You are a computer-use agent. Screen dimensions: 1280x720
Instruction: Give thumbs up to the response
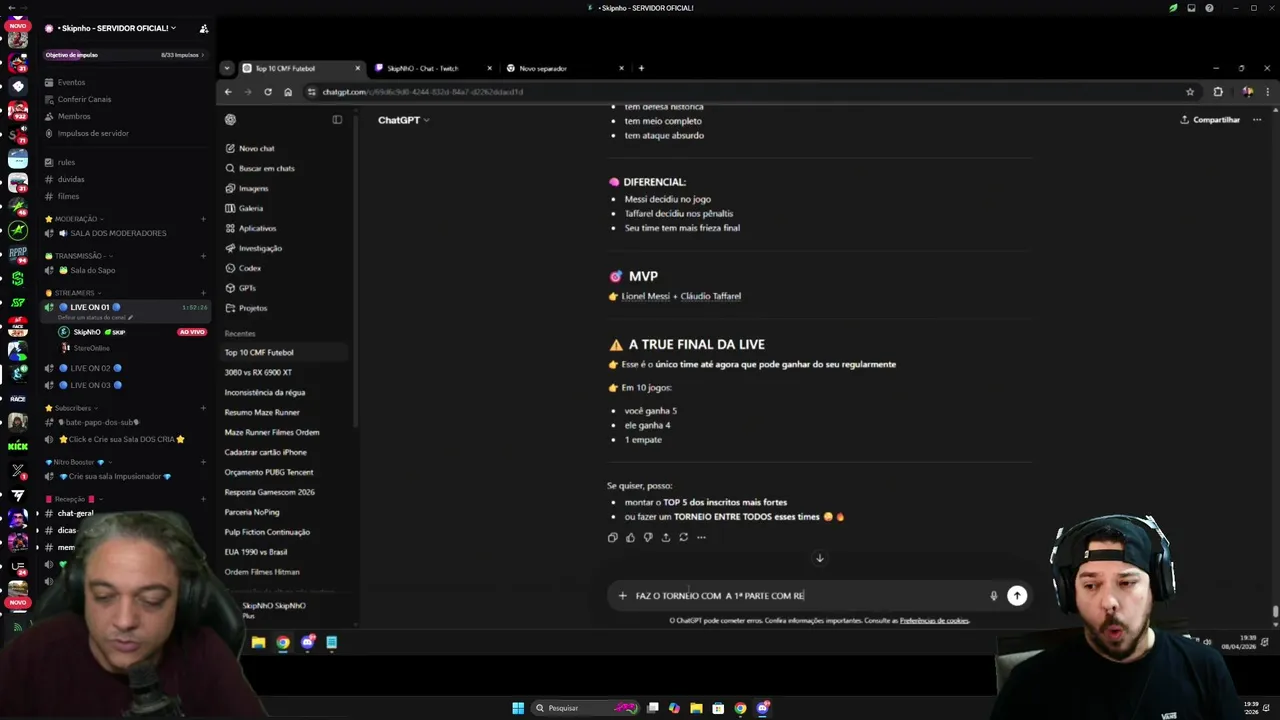pyautogui.click(x=630, y=537)
